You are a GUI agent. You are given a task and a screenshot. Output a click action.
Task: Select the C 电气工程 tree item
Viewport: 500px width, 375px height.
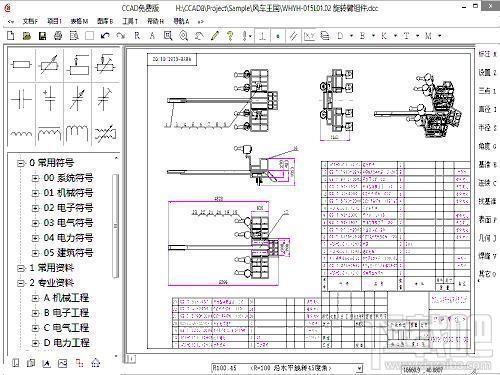coord(66,328)
